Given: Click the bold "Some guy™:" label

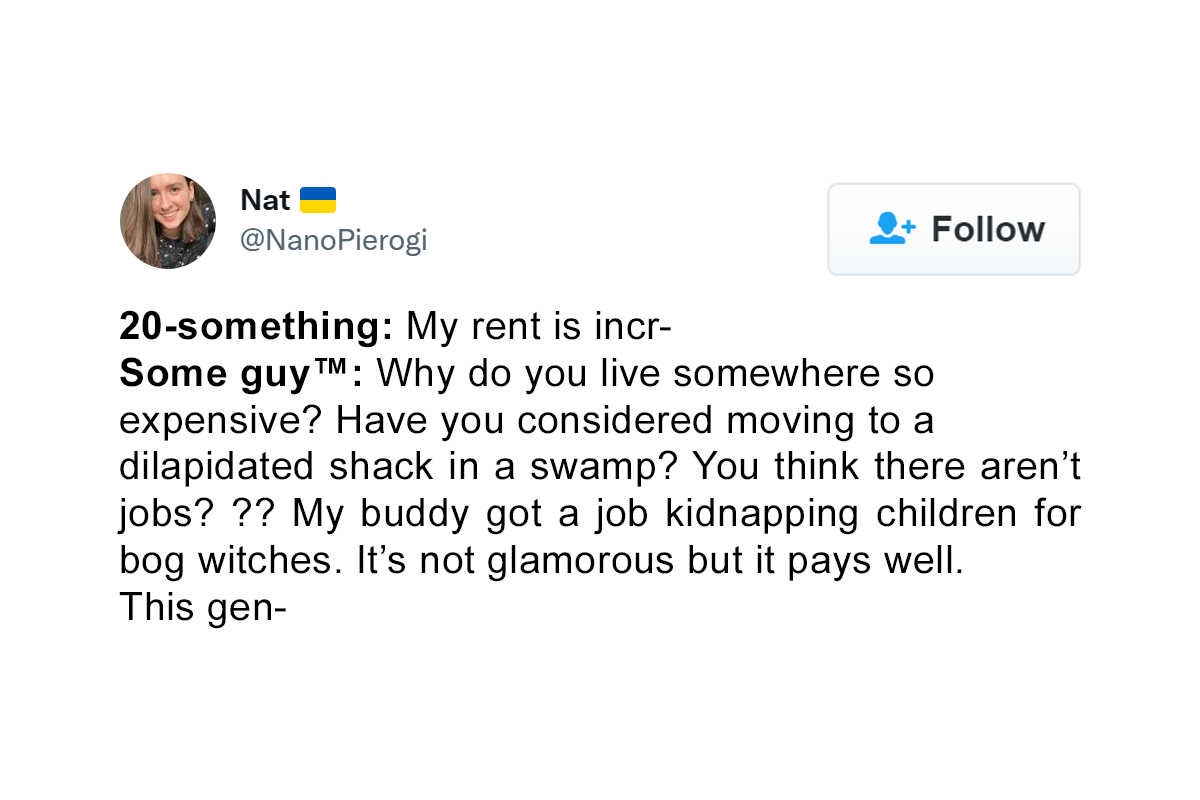Looking at the screenshot, I should (240, 373).
